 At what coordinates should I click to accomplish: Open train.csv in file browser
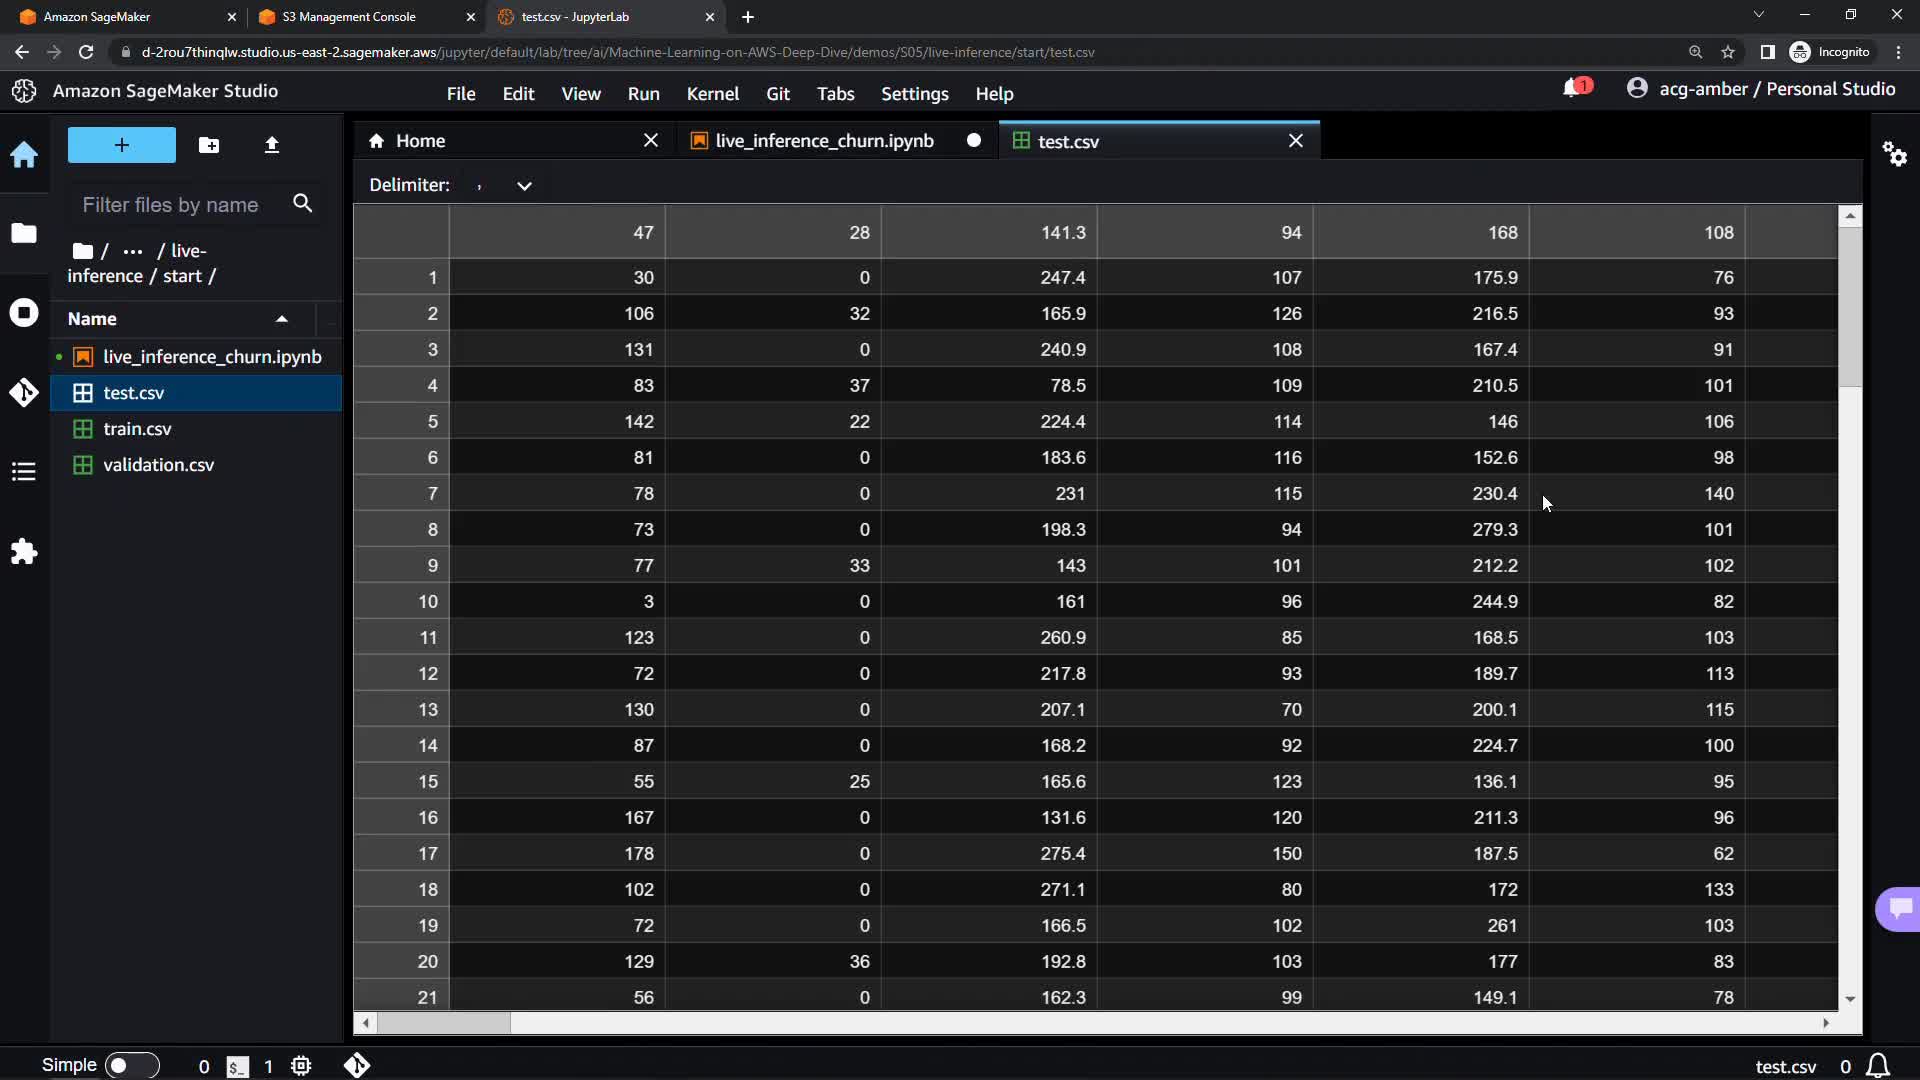[137, 429]
